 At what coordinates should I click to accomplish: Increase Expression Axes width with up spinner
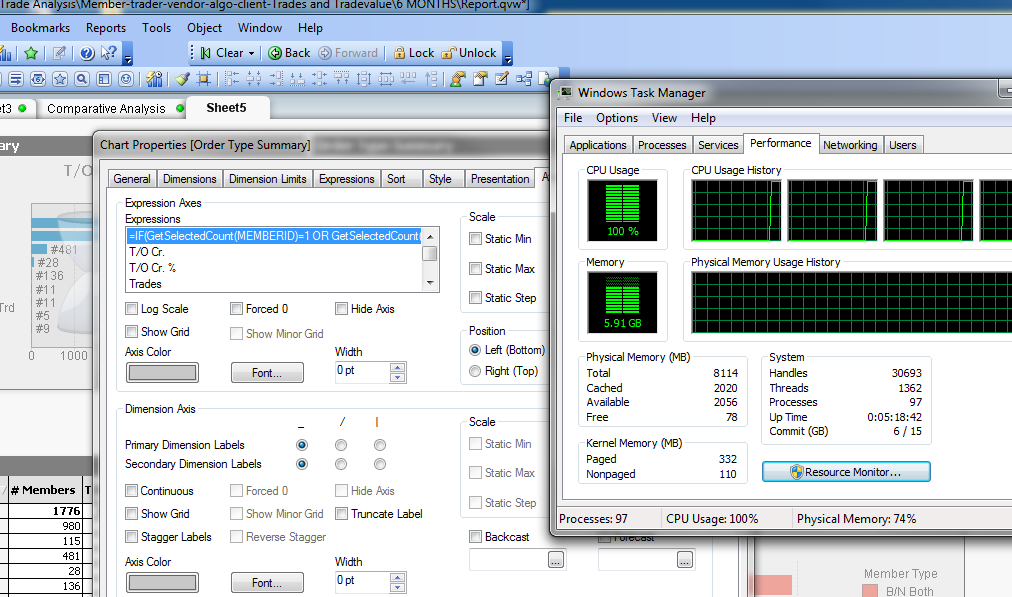398,367
